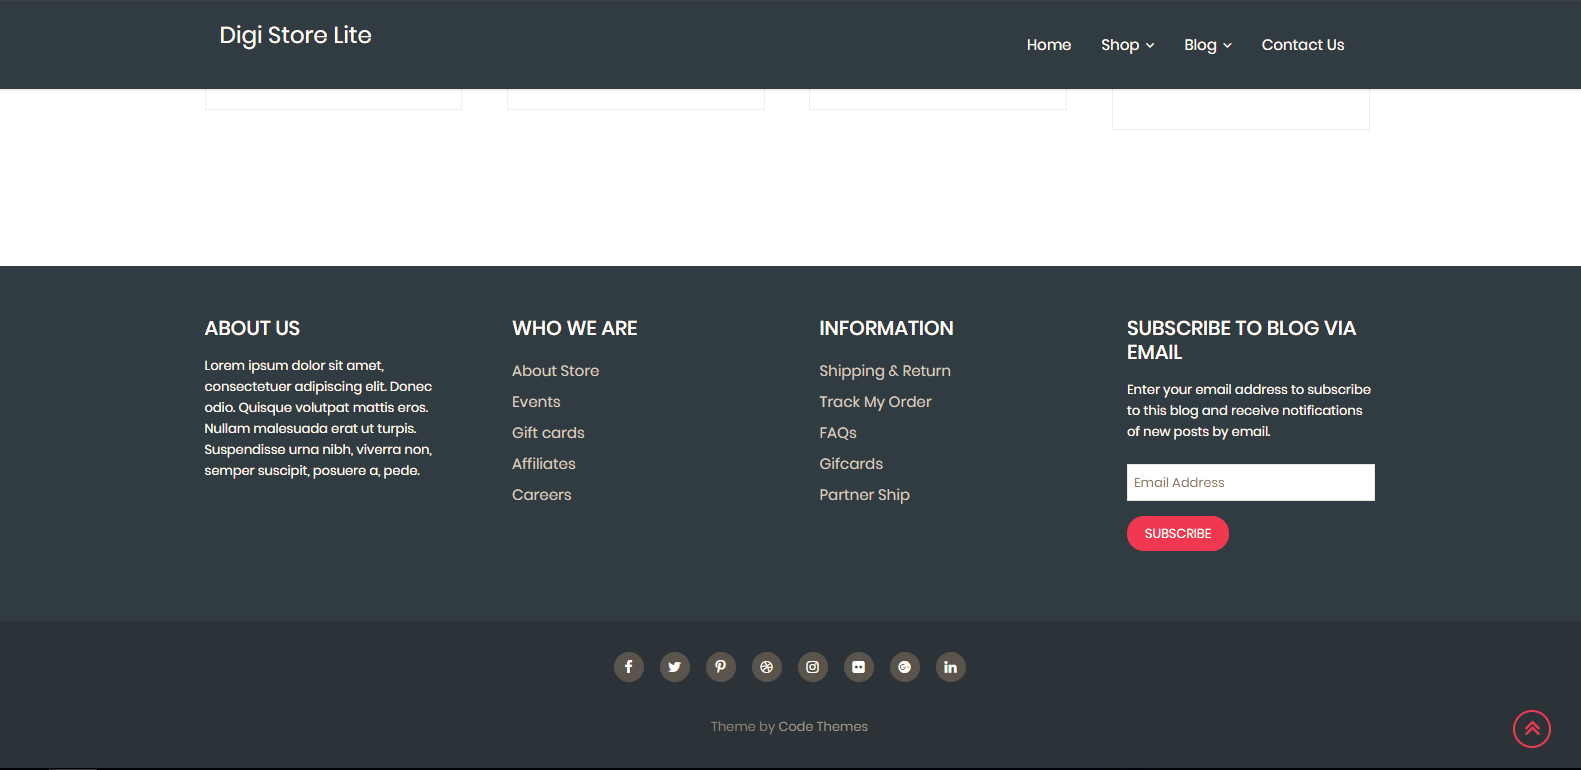Follow the Track My Order link
Screen dimensions: 1581x770
[x=875, y=402]
